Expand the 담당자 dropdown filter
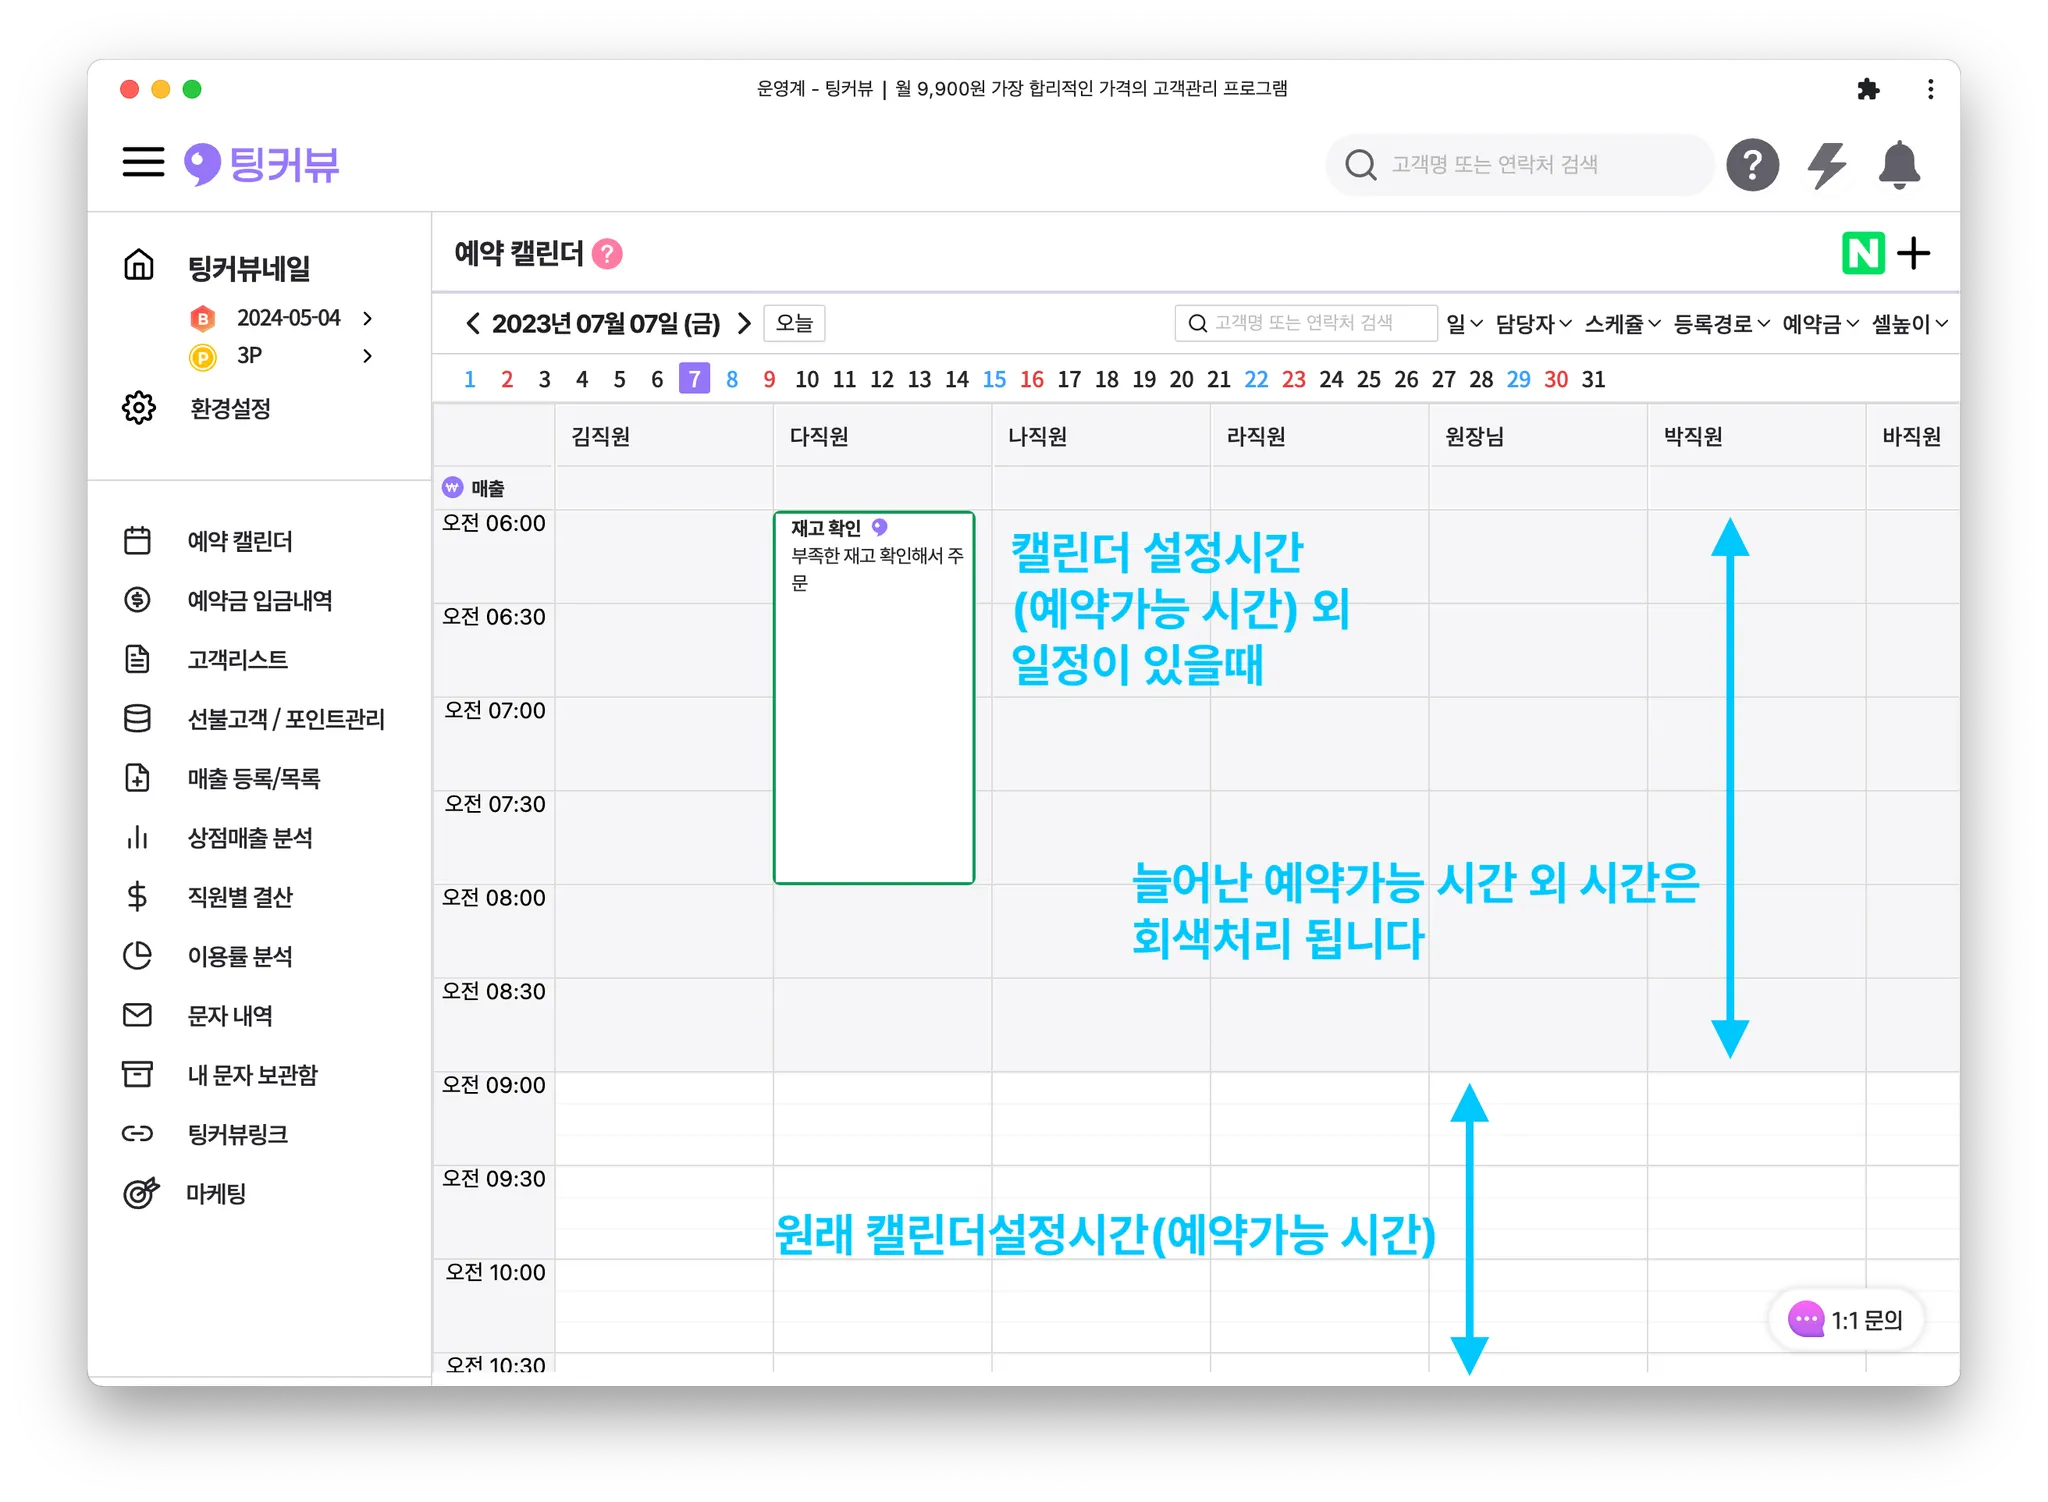 click(1533, 324)
